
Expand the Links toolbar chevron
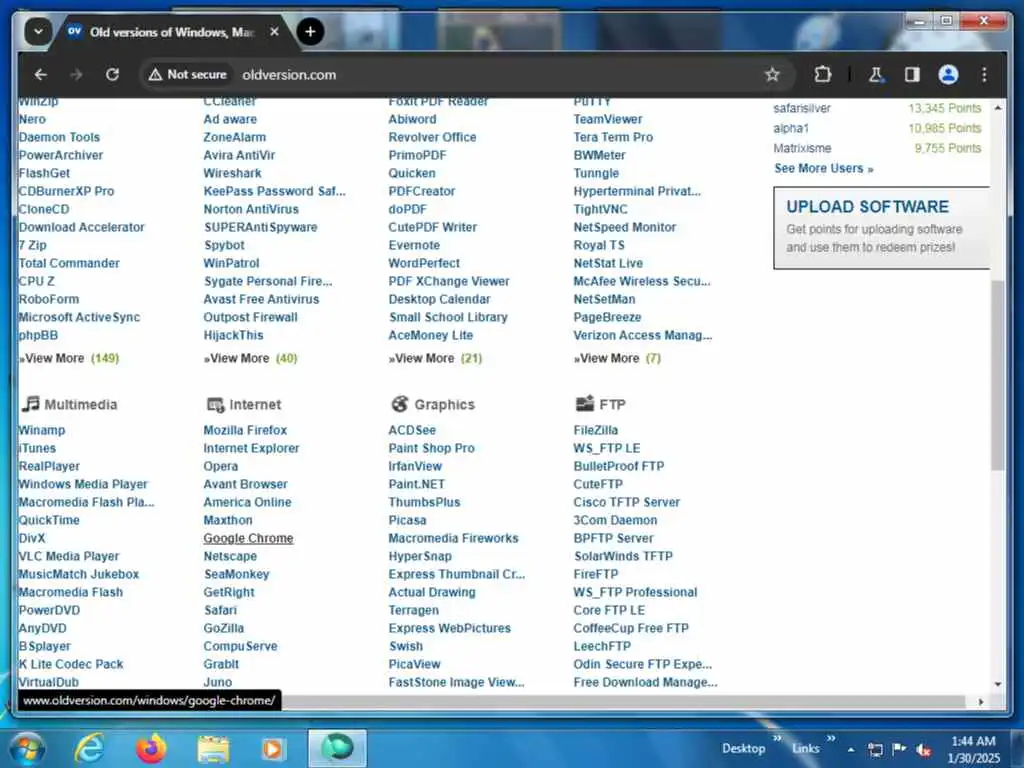coord(831,739)
